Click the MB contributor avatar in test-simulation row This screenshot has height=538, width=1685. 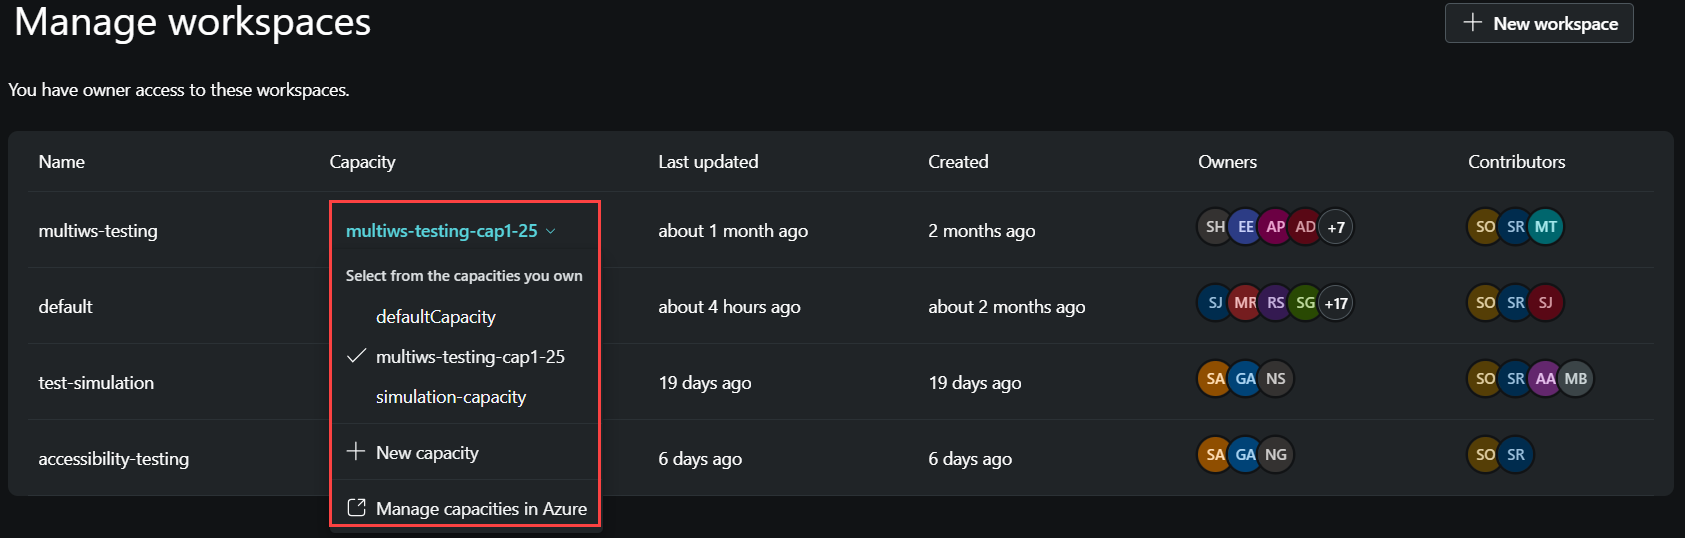click(x=1576, y=379)
